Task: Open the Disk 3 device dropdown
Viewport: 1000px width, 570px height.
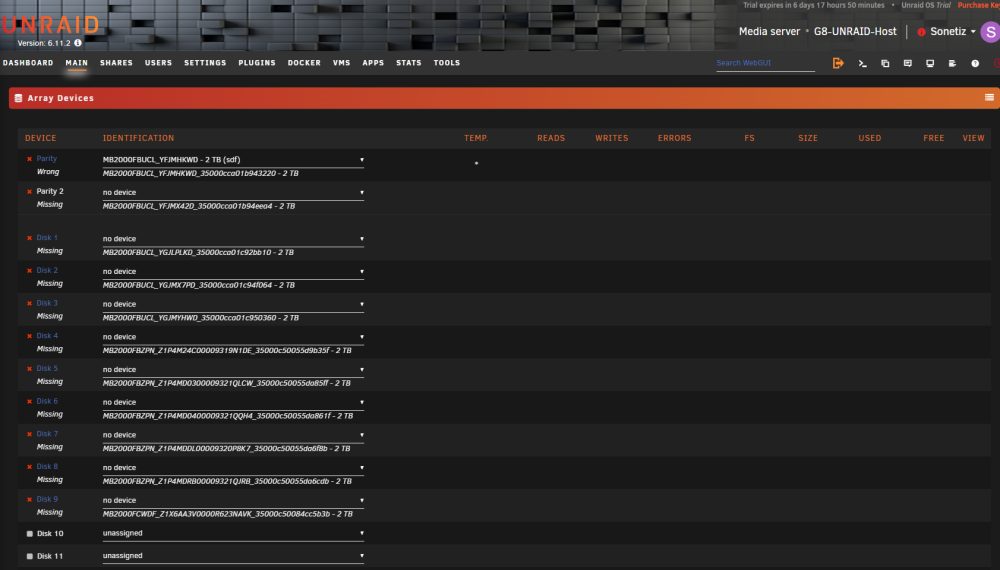Action: pos(233,304)
